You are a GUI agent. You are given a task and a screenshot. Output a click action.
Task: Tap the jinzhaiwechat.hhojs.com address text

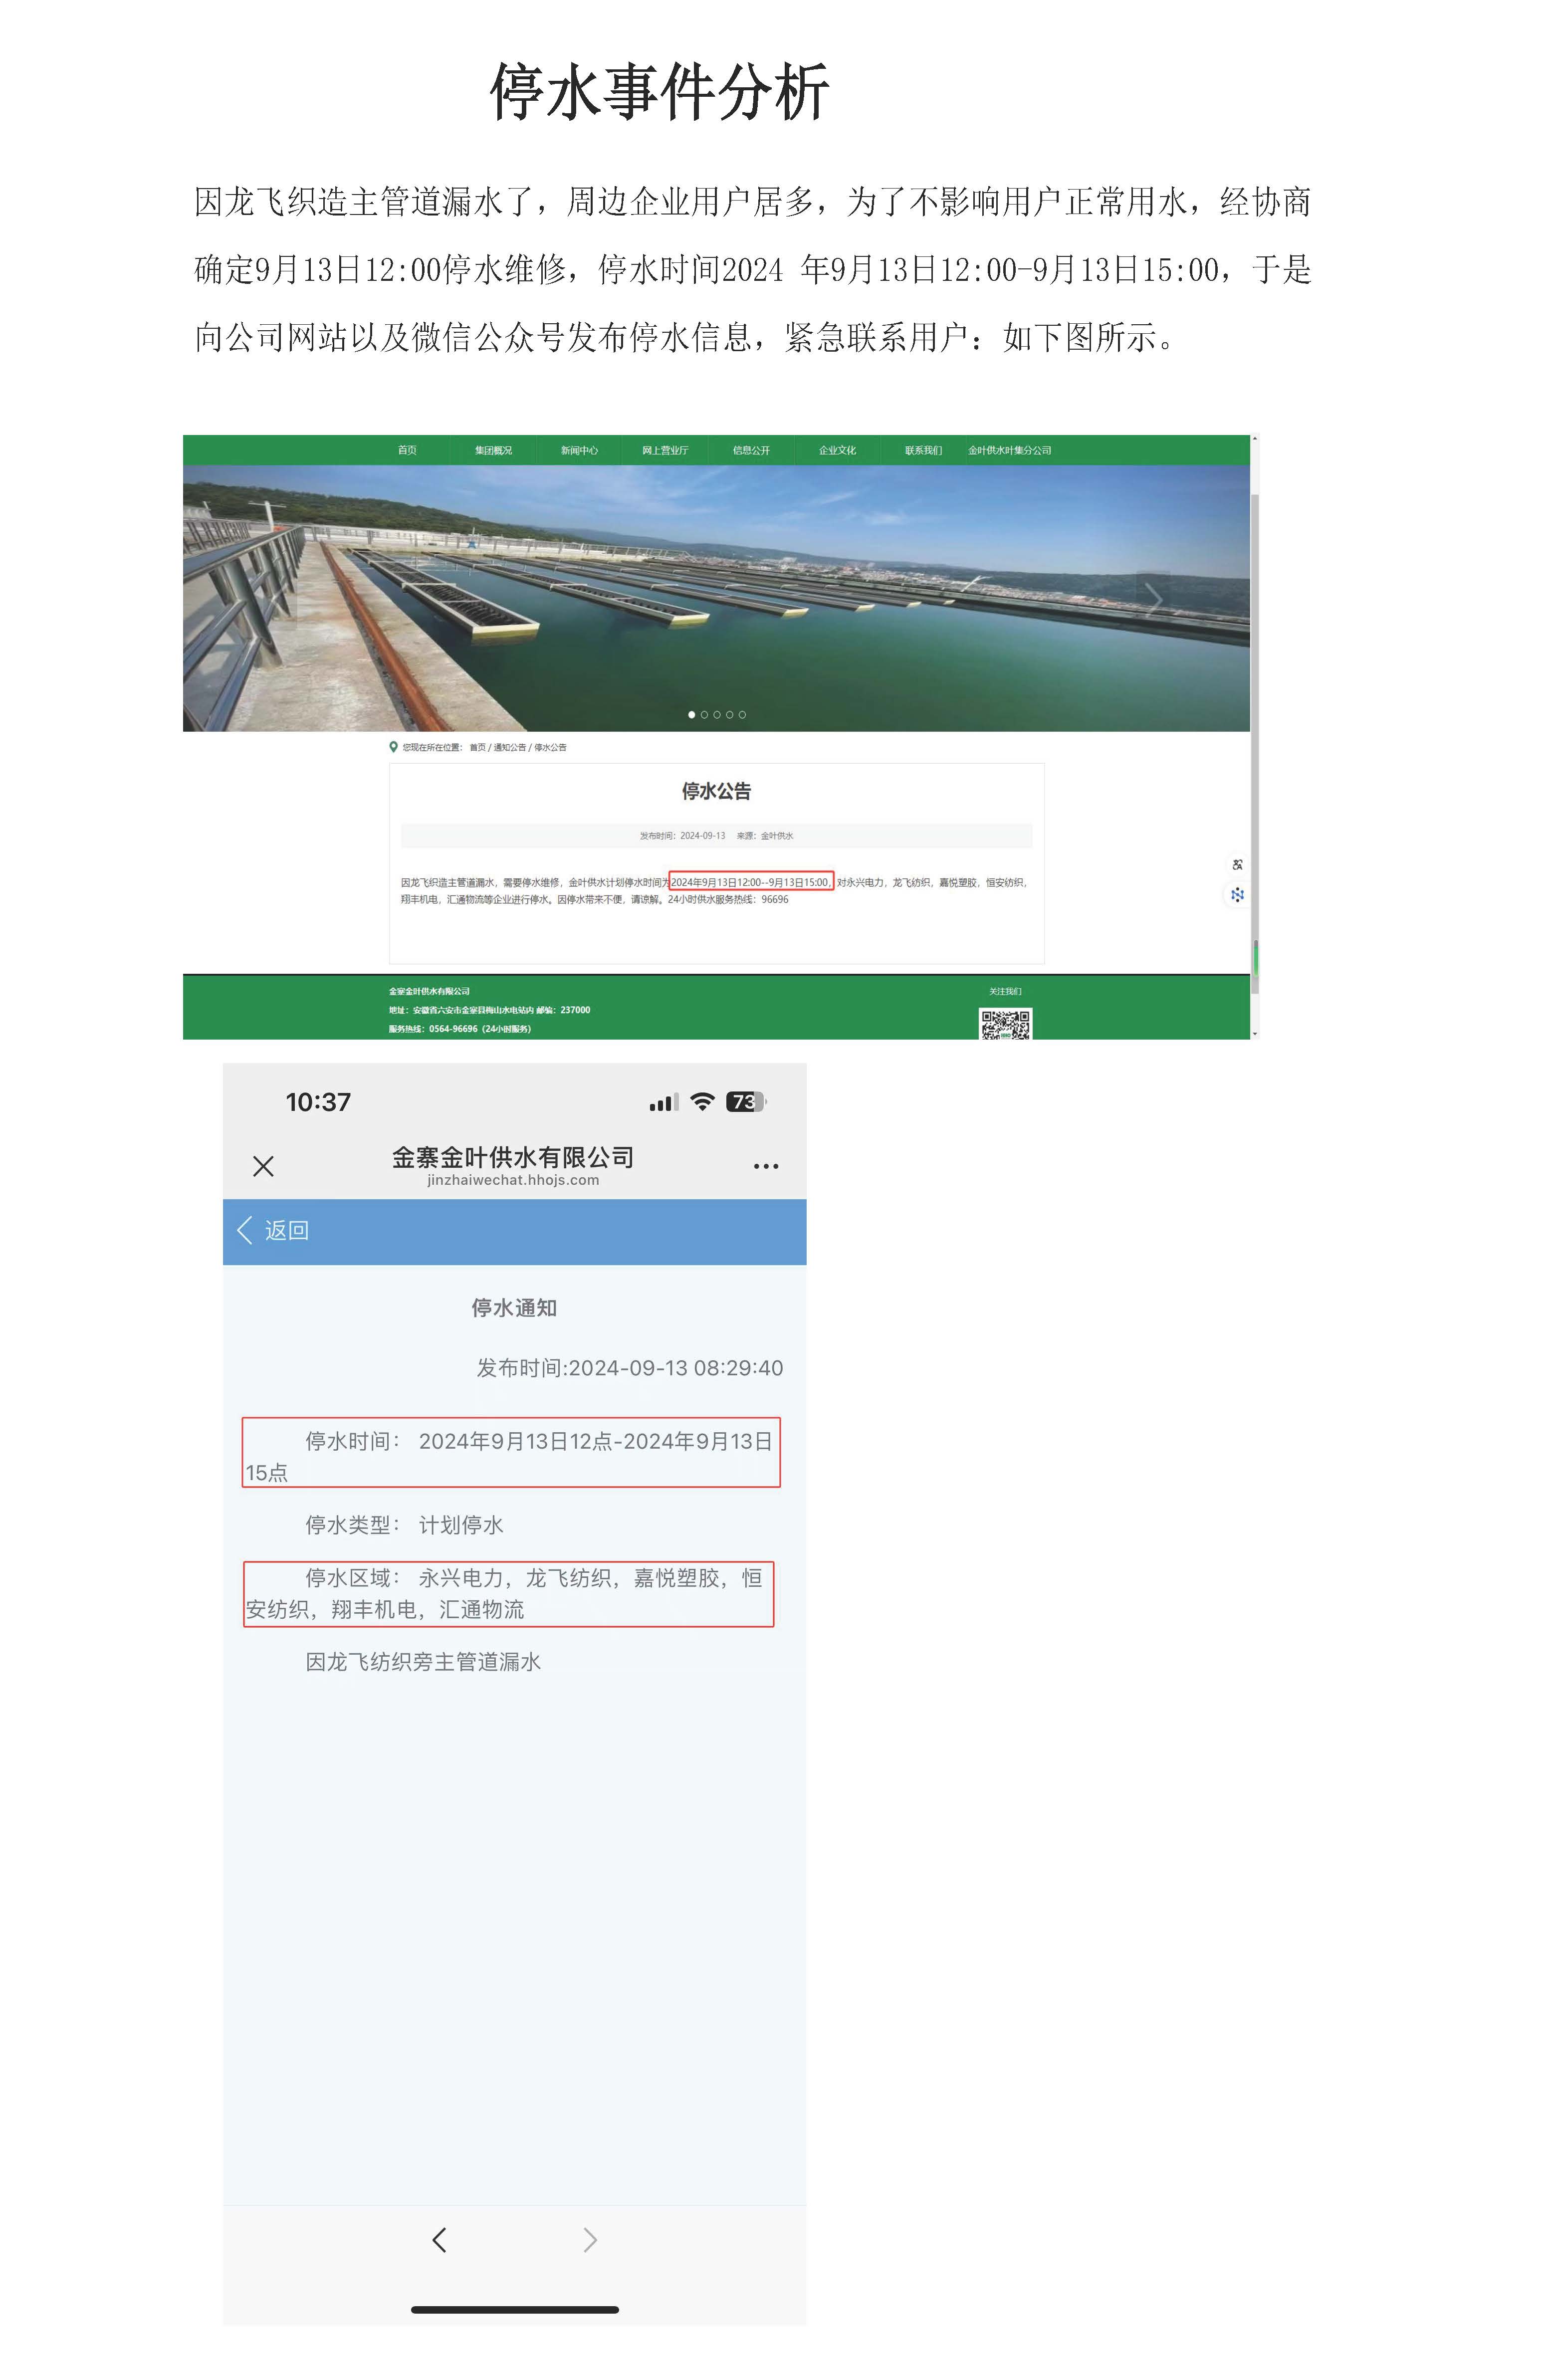click(x=513, y=1180)
